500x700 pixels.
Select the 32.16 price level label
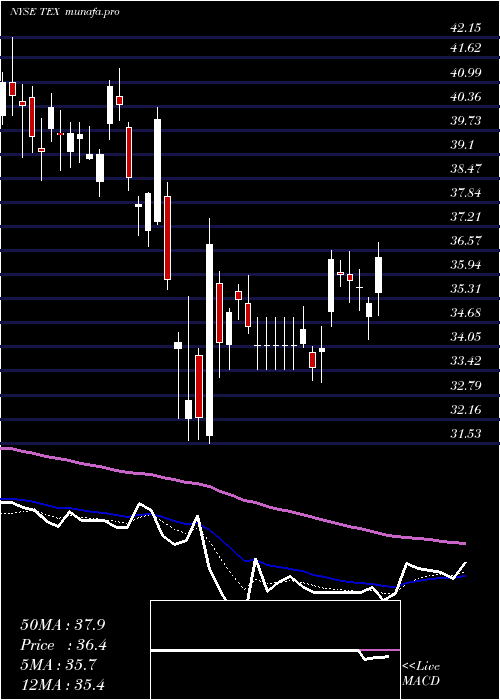465,410
